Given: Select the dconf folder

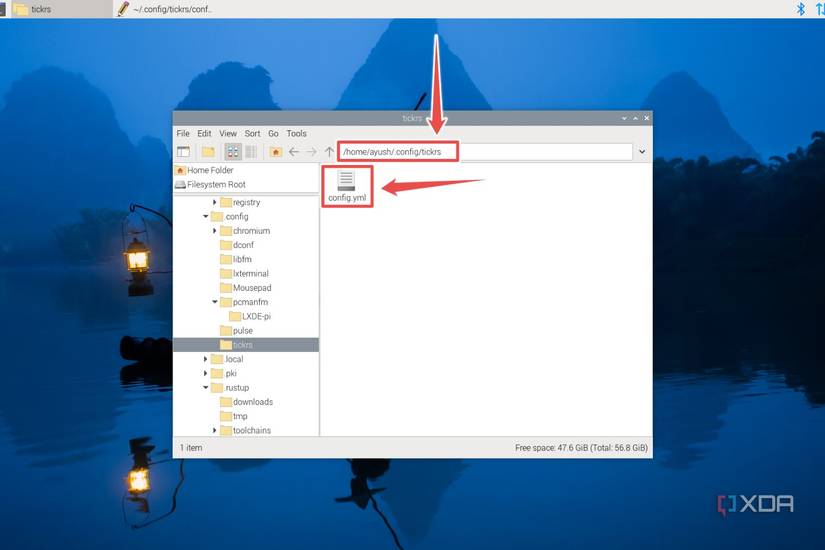Looking at the screenshot, I should [237, 245].
